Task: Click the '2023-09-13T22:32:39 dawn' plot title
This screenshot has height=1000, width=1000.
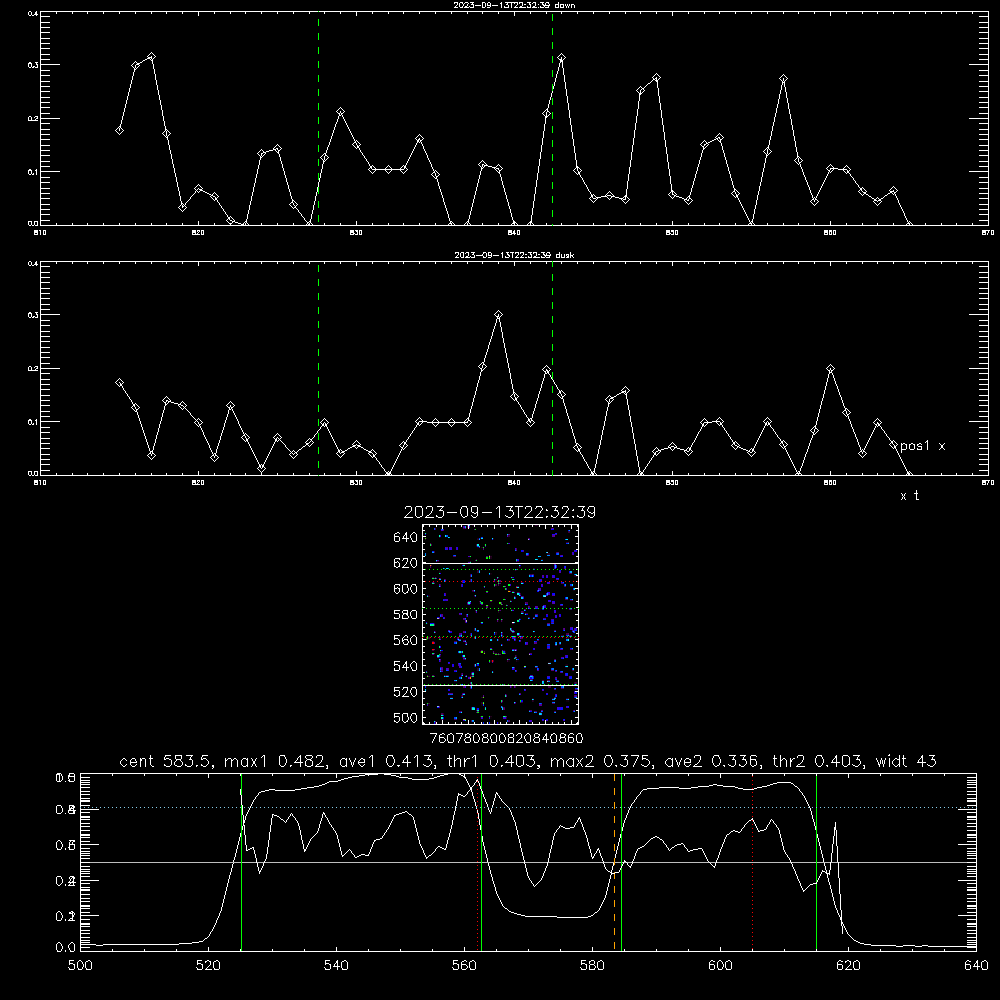Action: pyautogui.click(x=514, y=5)
